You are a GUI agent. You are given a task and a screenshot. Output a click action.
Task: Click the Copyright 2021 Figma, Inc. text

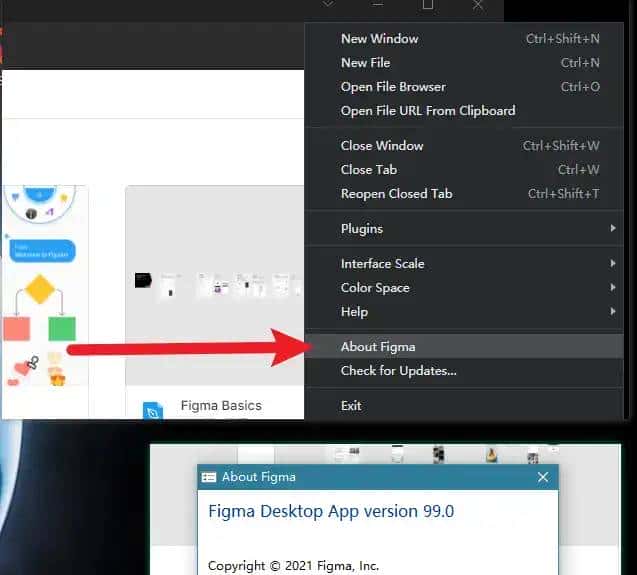[x=293, y=565]
